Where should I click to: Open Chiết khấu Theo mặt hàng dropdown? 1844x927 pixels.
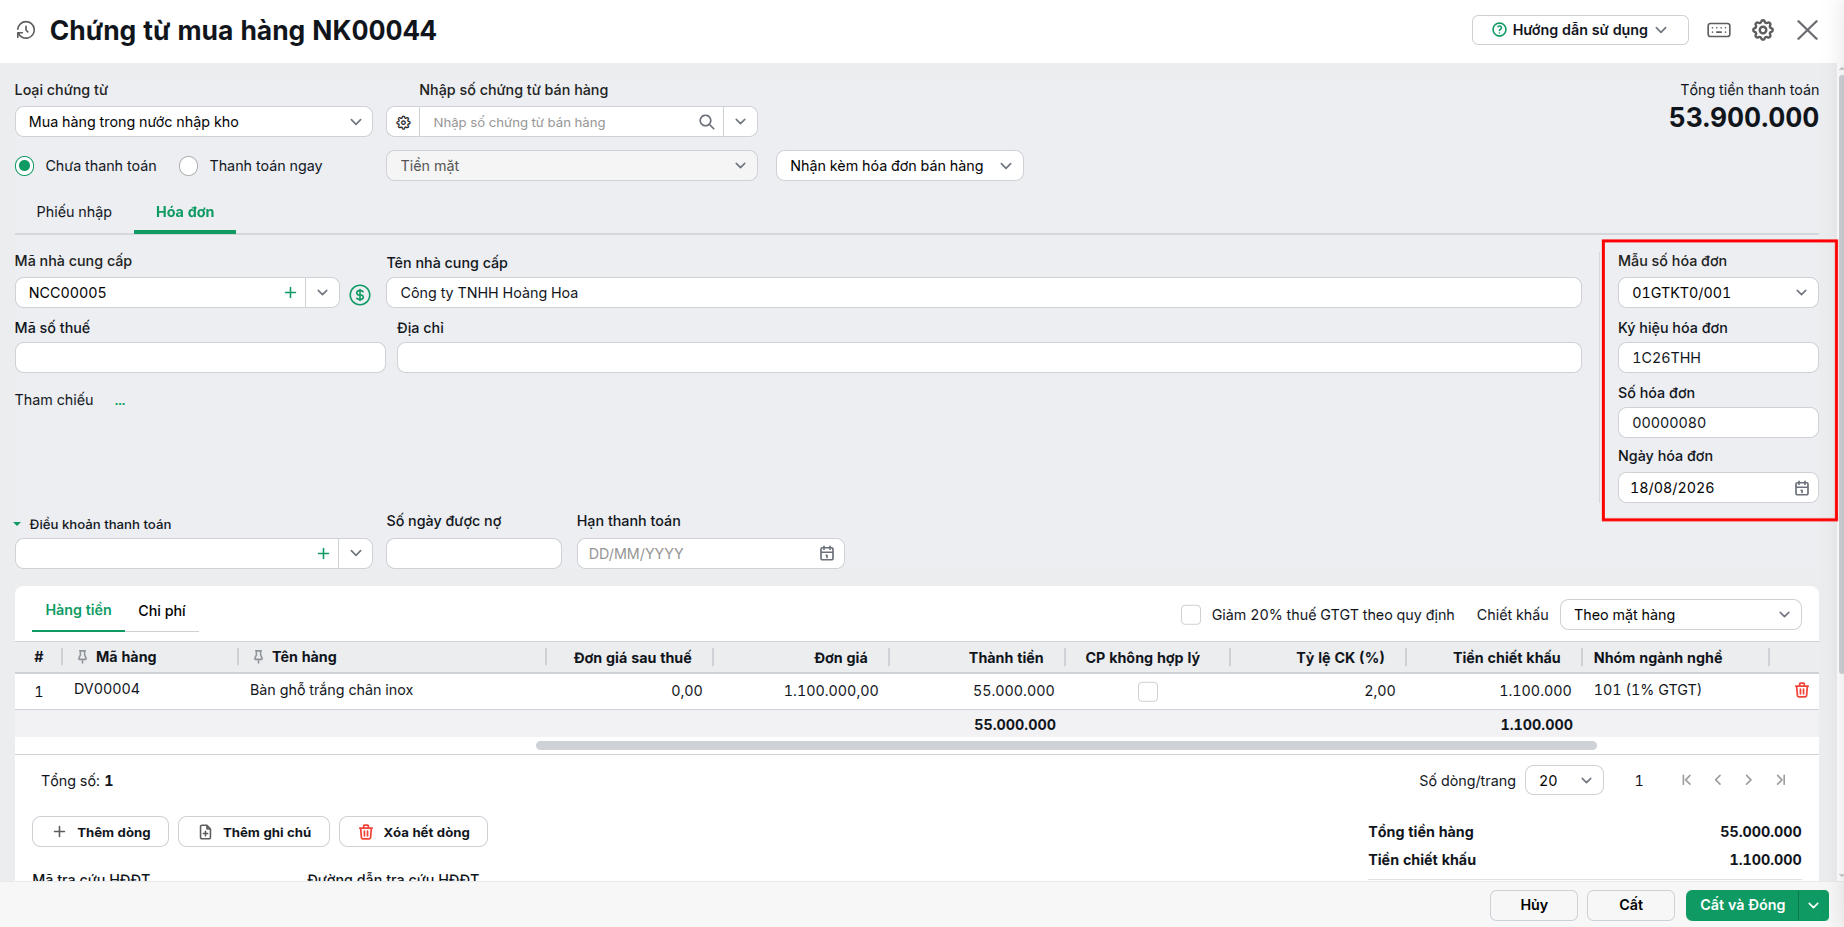(1681, 615)
